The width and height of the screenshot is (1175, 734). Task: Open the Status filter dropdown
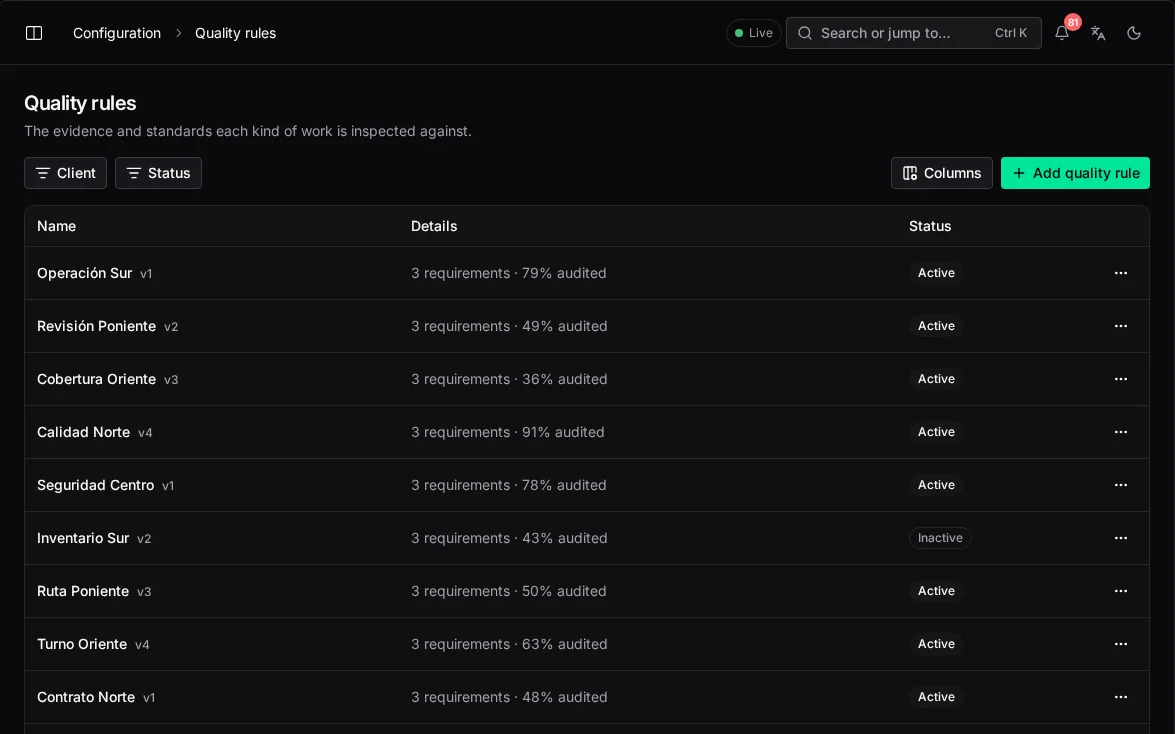158,173
